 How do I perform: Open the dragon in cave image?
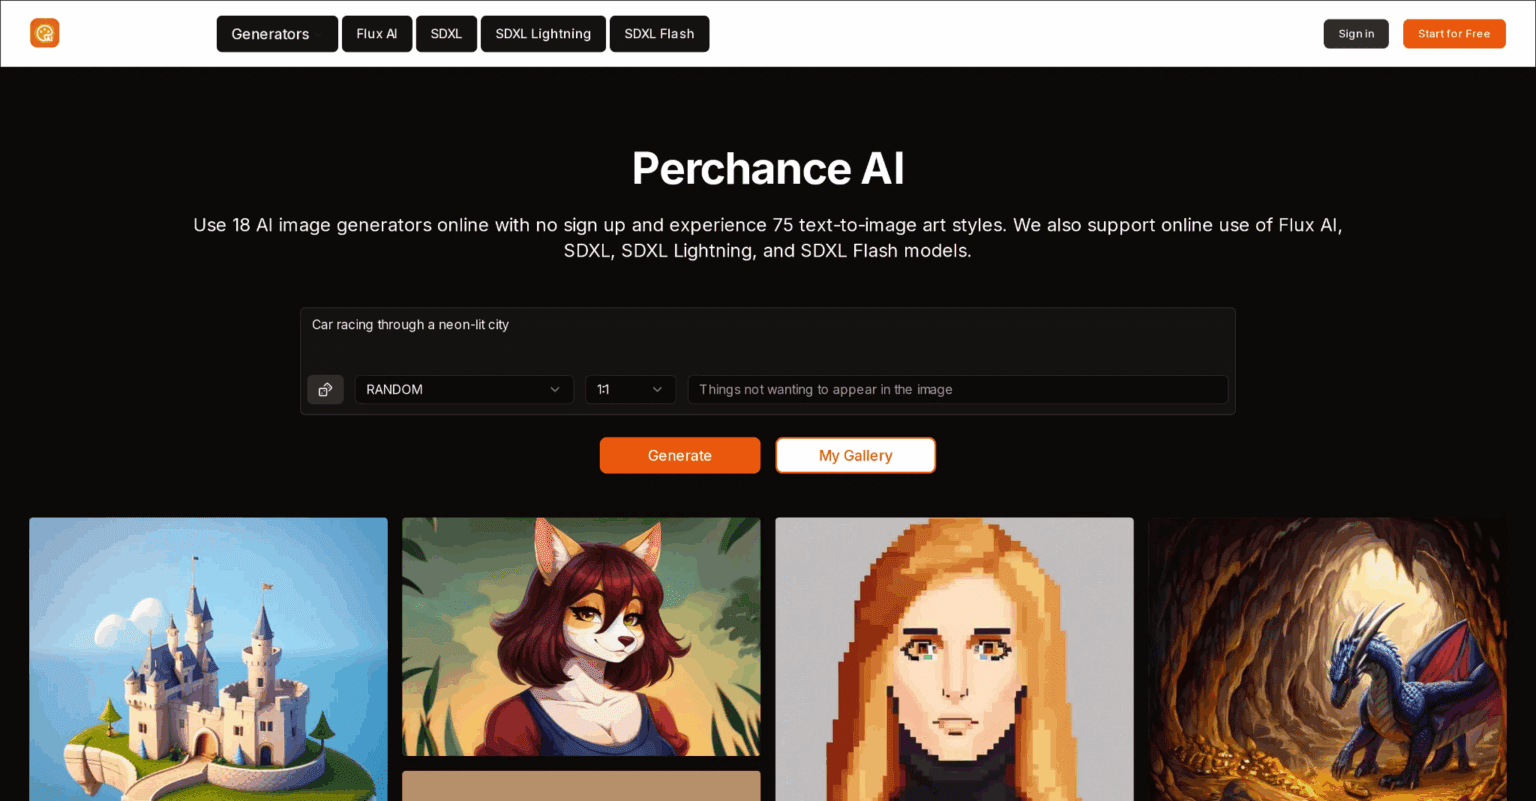pos(1327,659)
